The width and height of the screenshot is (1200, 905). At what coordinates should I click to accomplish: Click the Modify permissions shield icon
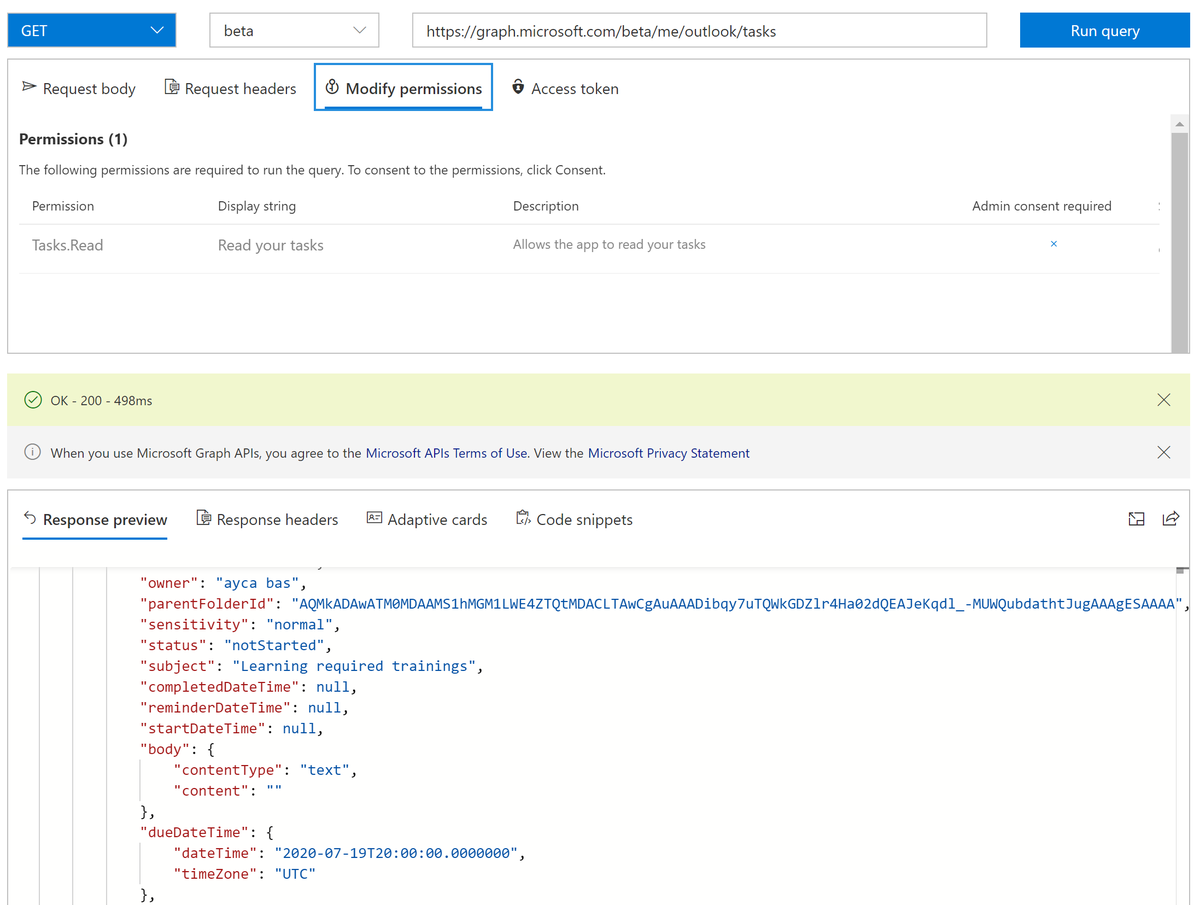pos(332,87)
